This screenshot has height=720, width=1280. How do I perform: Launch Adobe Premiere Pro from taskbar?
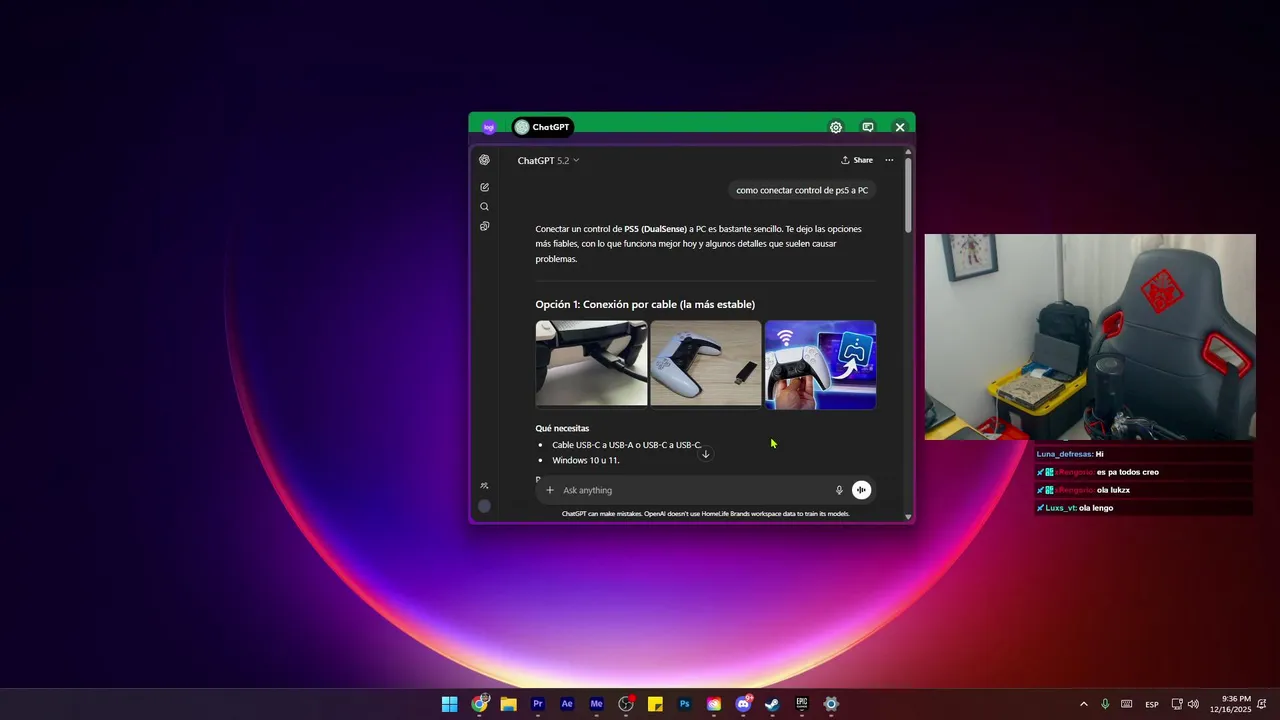point(538,704)
